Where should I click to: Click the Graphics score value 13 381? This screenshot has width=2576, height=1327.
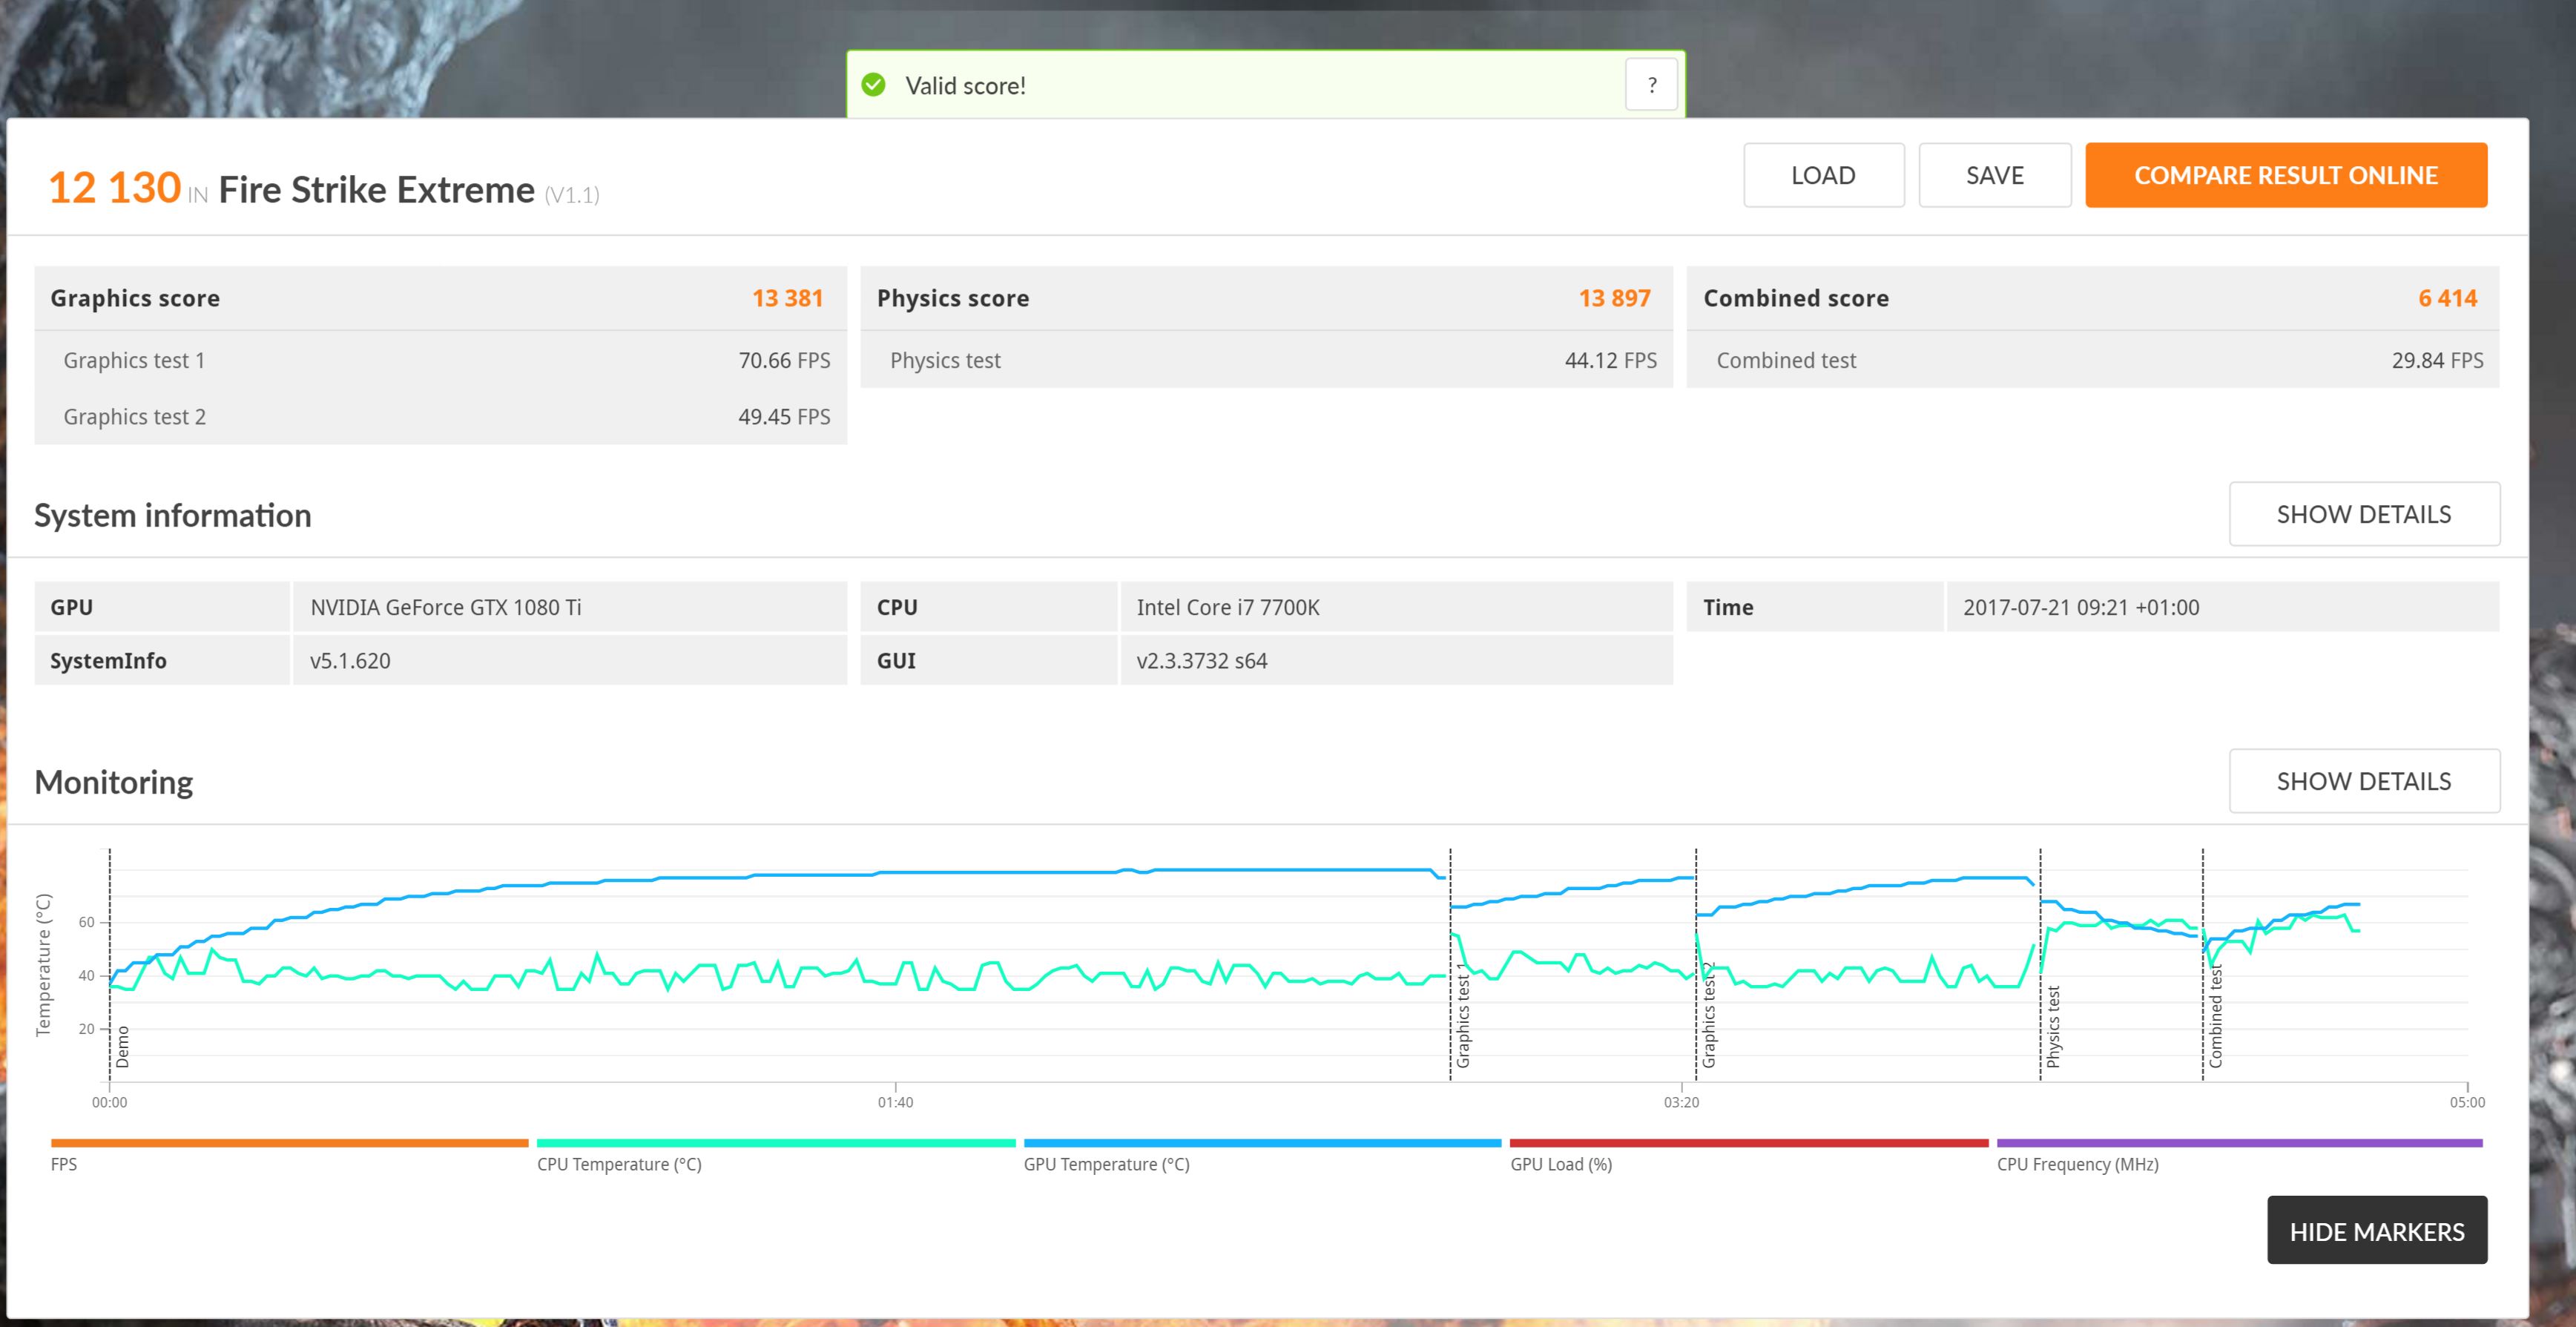(787, 298)
